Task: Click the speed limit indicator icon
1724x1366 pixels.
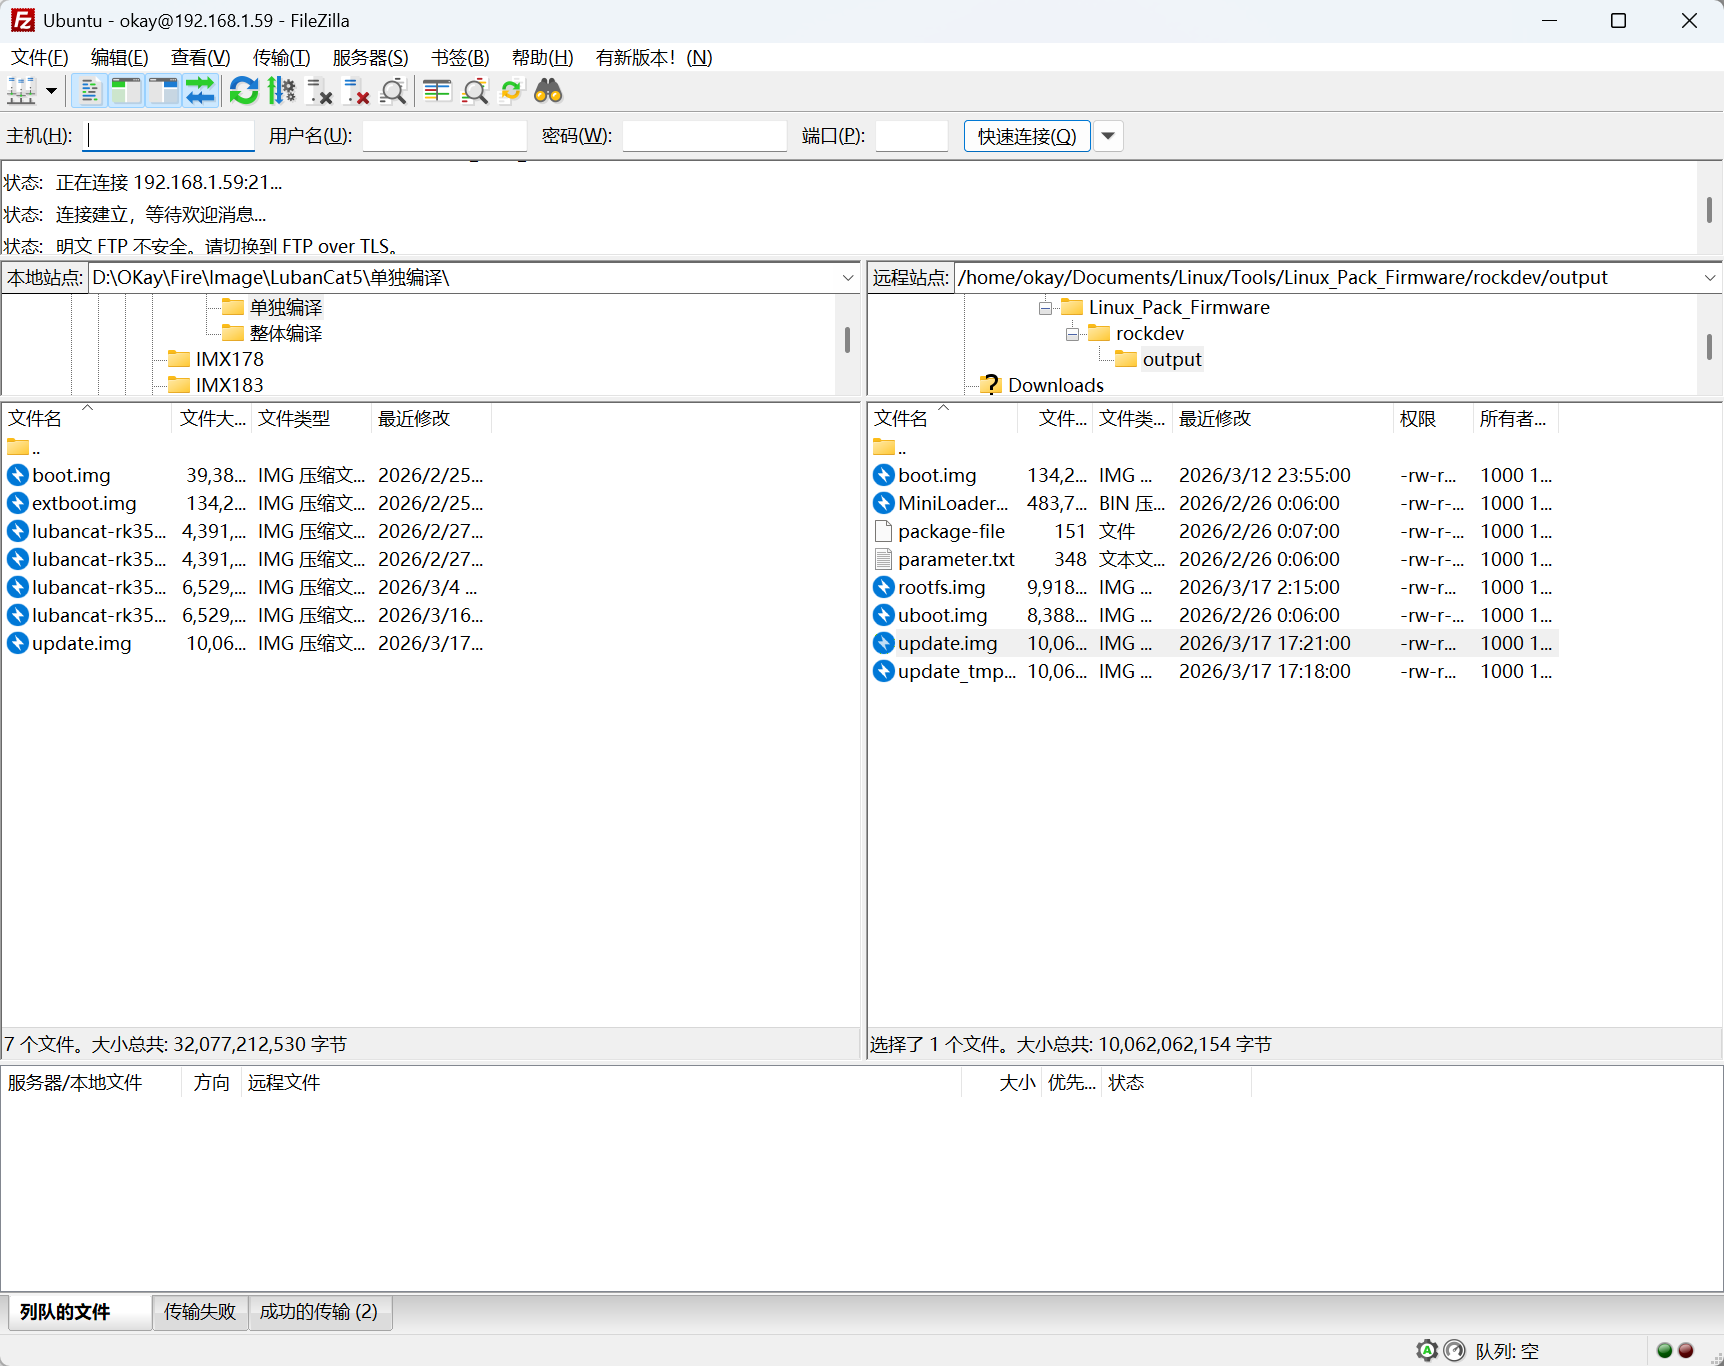Action: click(x=1455, y=1351)
